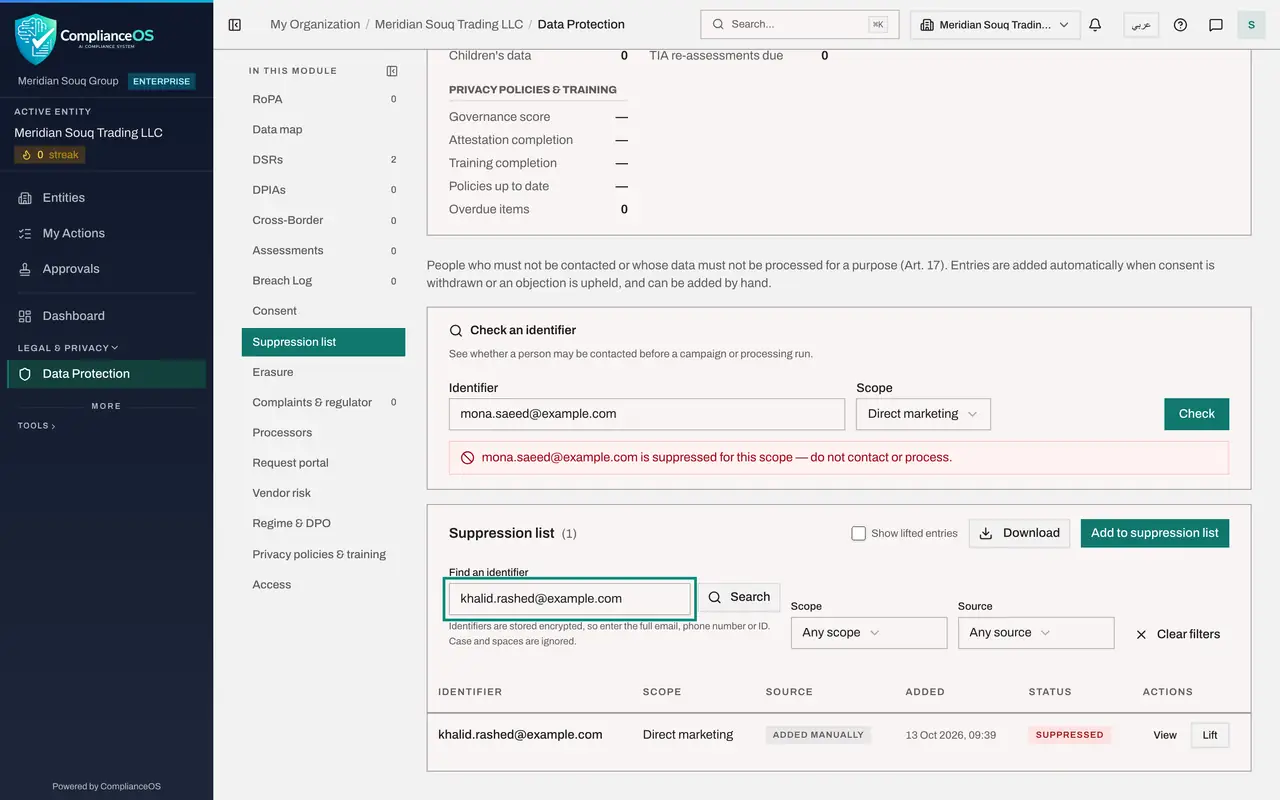The height and width of the screenshot is (800, 1280).
Task: Open Meridian Souq Trading LLC breadcrumb
Action: 449,25
